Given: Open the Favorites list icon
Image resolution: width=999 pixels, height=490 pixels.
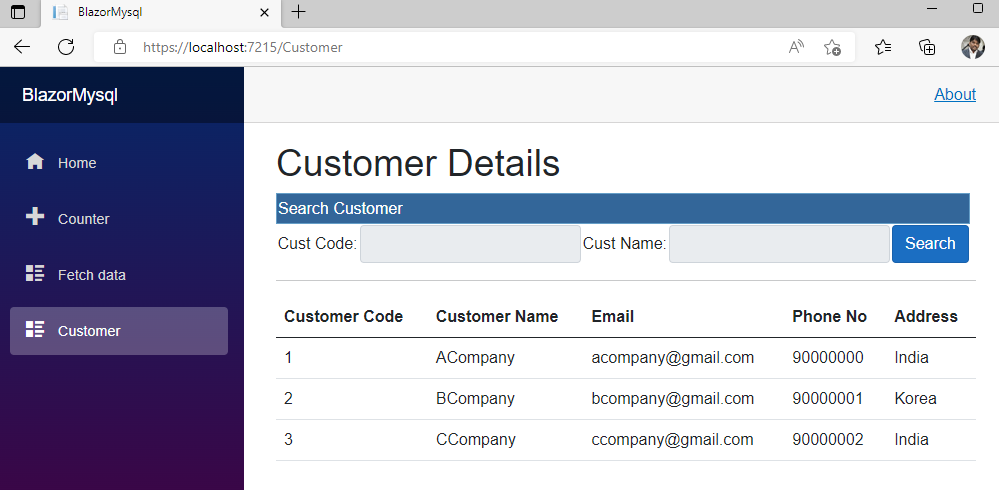Looking at the screenshot, I should click(x=883, y=47).
